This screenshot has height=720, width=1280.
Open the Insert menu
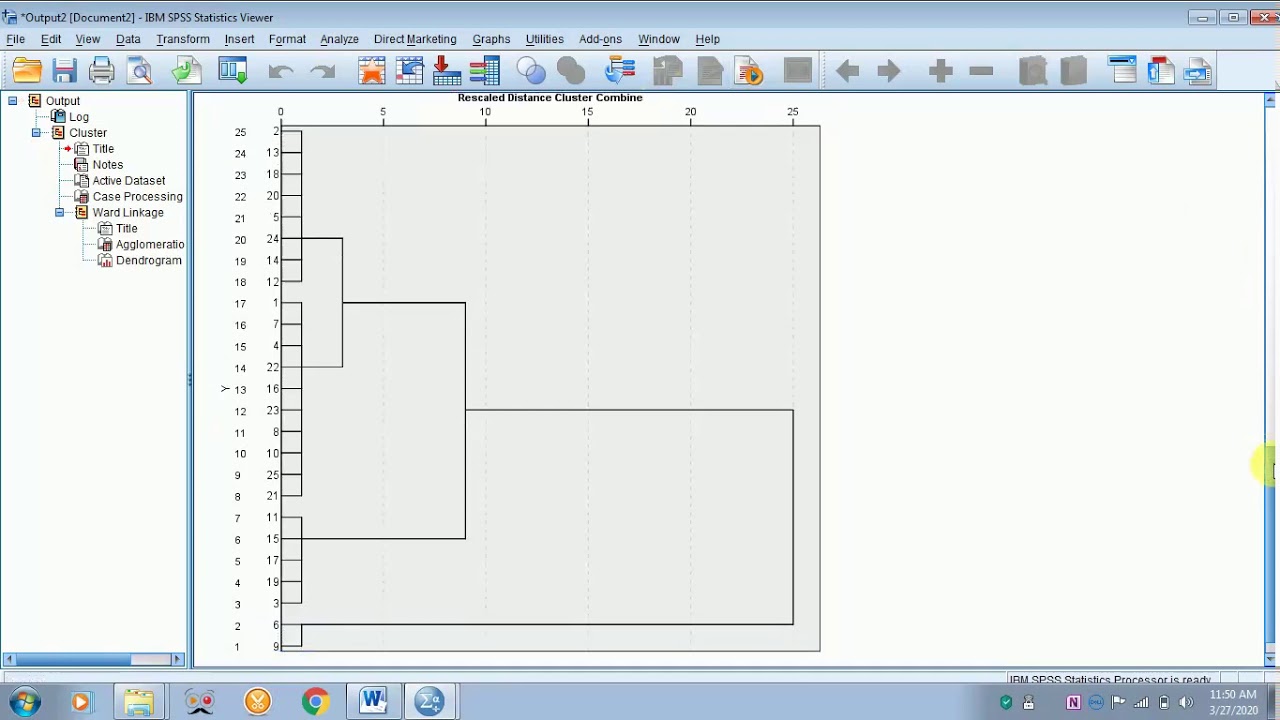tap(239, 39)
